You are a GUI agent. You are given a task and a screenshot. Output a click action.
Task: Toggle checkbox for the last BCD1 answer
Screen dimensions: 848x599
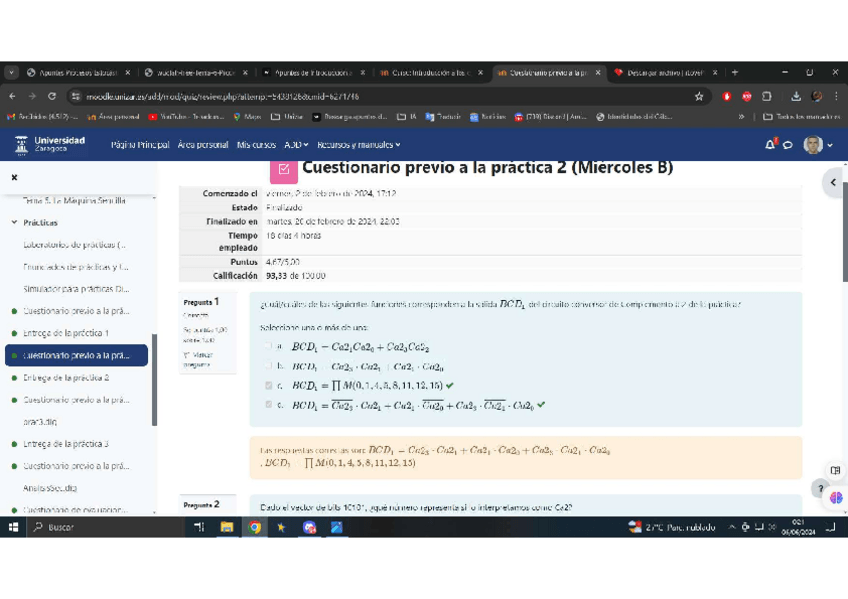coord(268,404)
